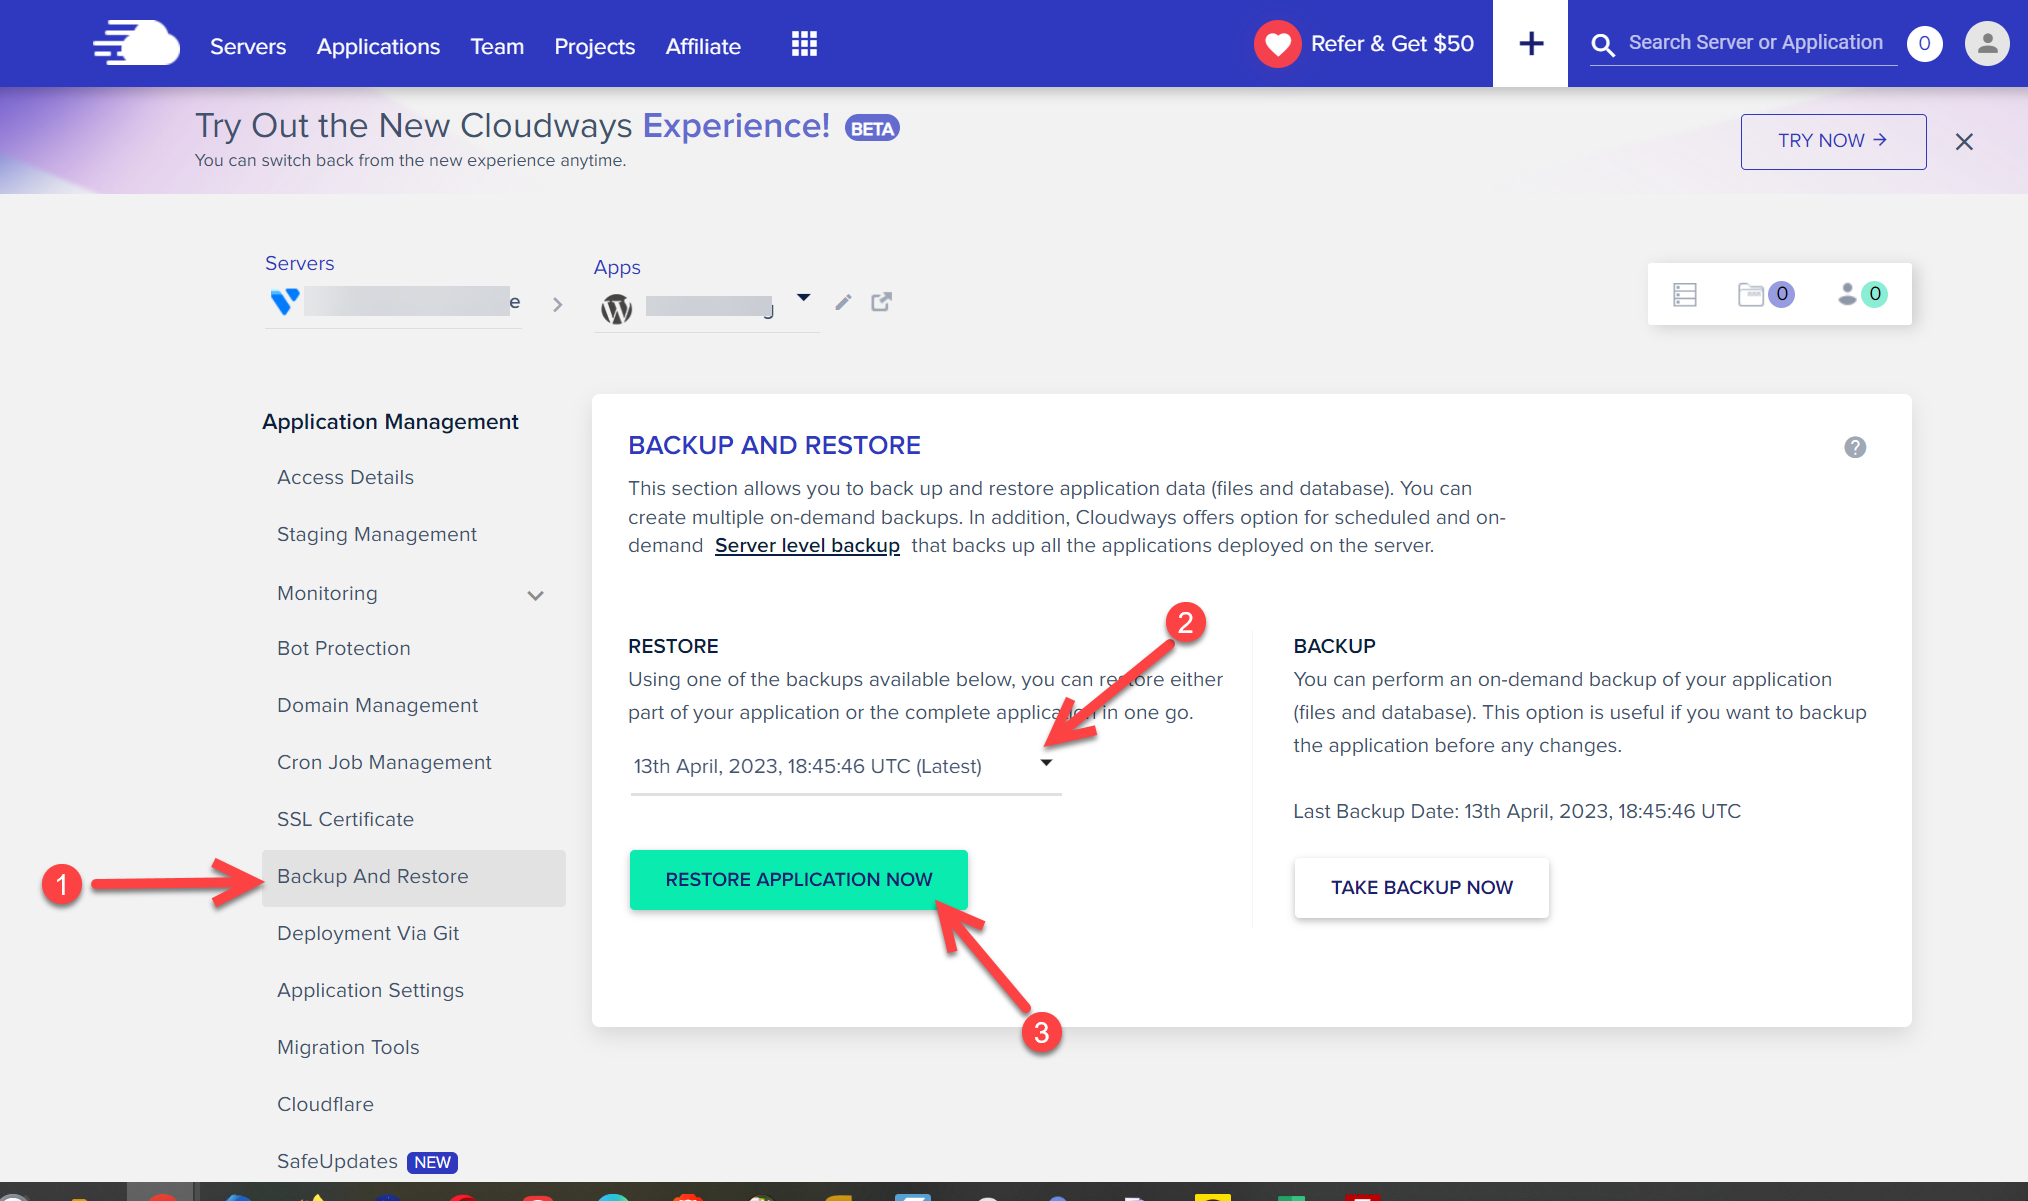Dismiss the new experience banner
The image size is (2028, 1201).
pos(1964,142)
